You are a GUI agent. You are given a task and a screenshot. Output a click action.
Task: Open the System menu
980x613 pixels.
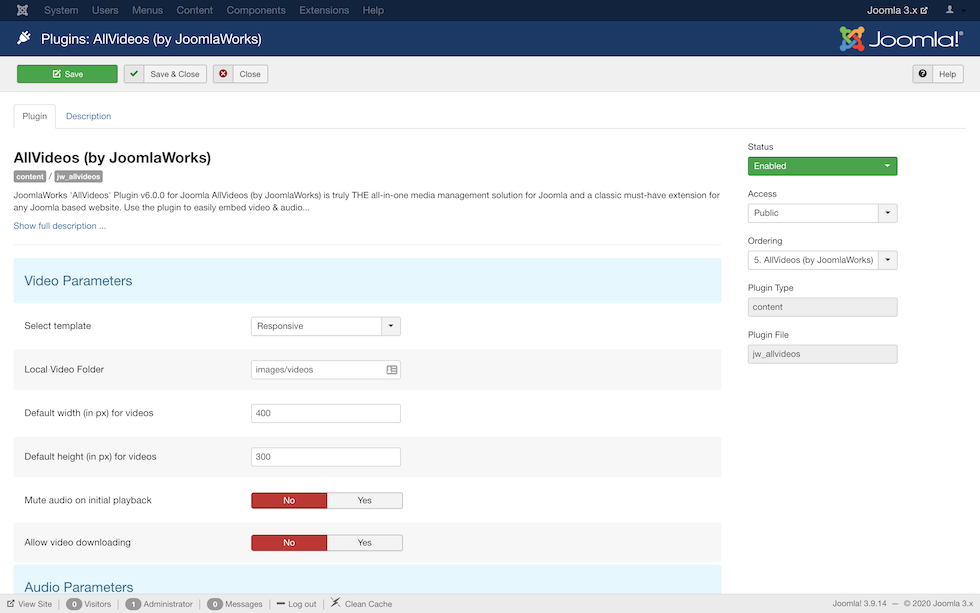point(61,10)
